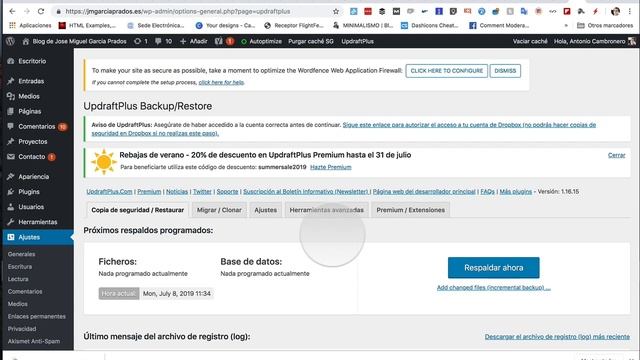Switch to the Migrar / Clonar tab
640x360 pixels.
click(219, 210)
